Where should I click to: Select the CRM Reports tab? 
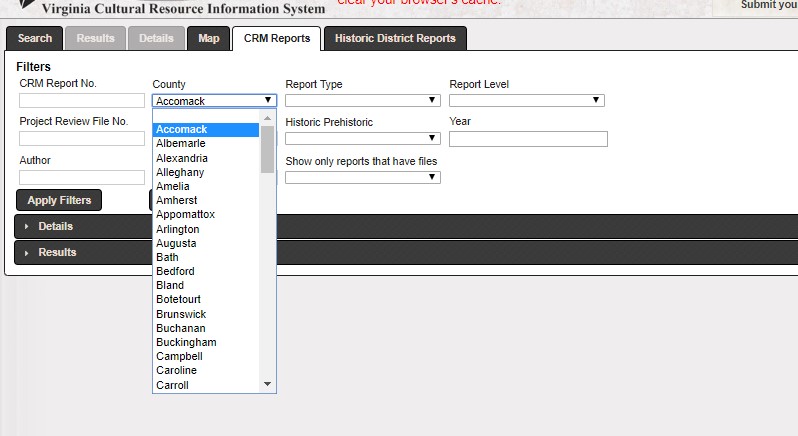[x=277, y=39]
